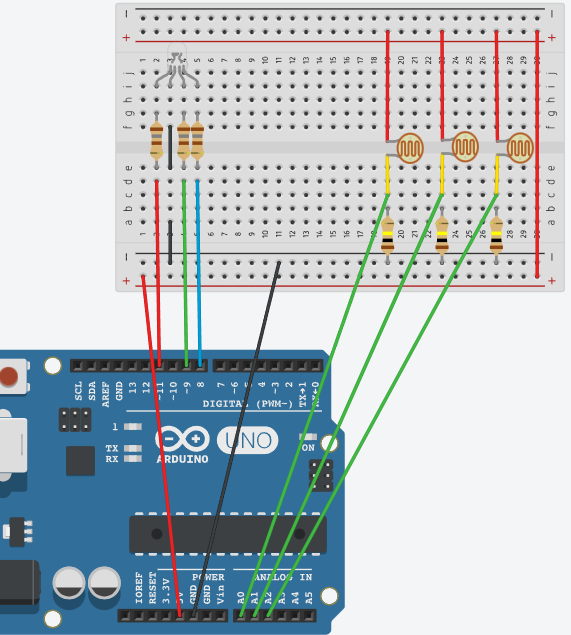This screenshot has width=571, height=635.
Task: Select resistor in breadboard column 2
Action: tap(157, 141)
